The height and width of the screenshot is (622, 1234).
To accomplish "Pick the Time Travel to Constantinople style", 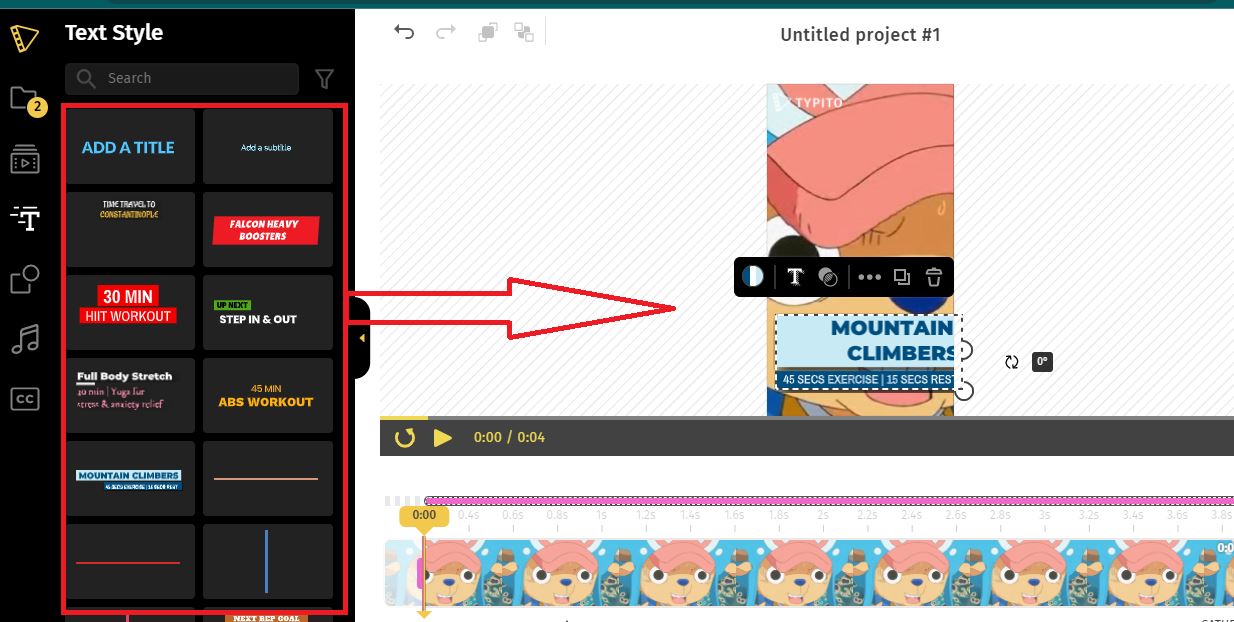I will point(130,230).
